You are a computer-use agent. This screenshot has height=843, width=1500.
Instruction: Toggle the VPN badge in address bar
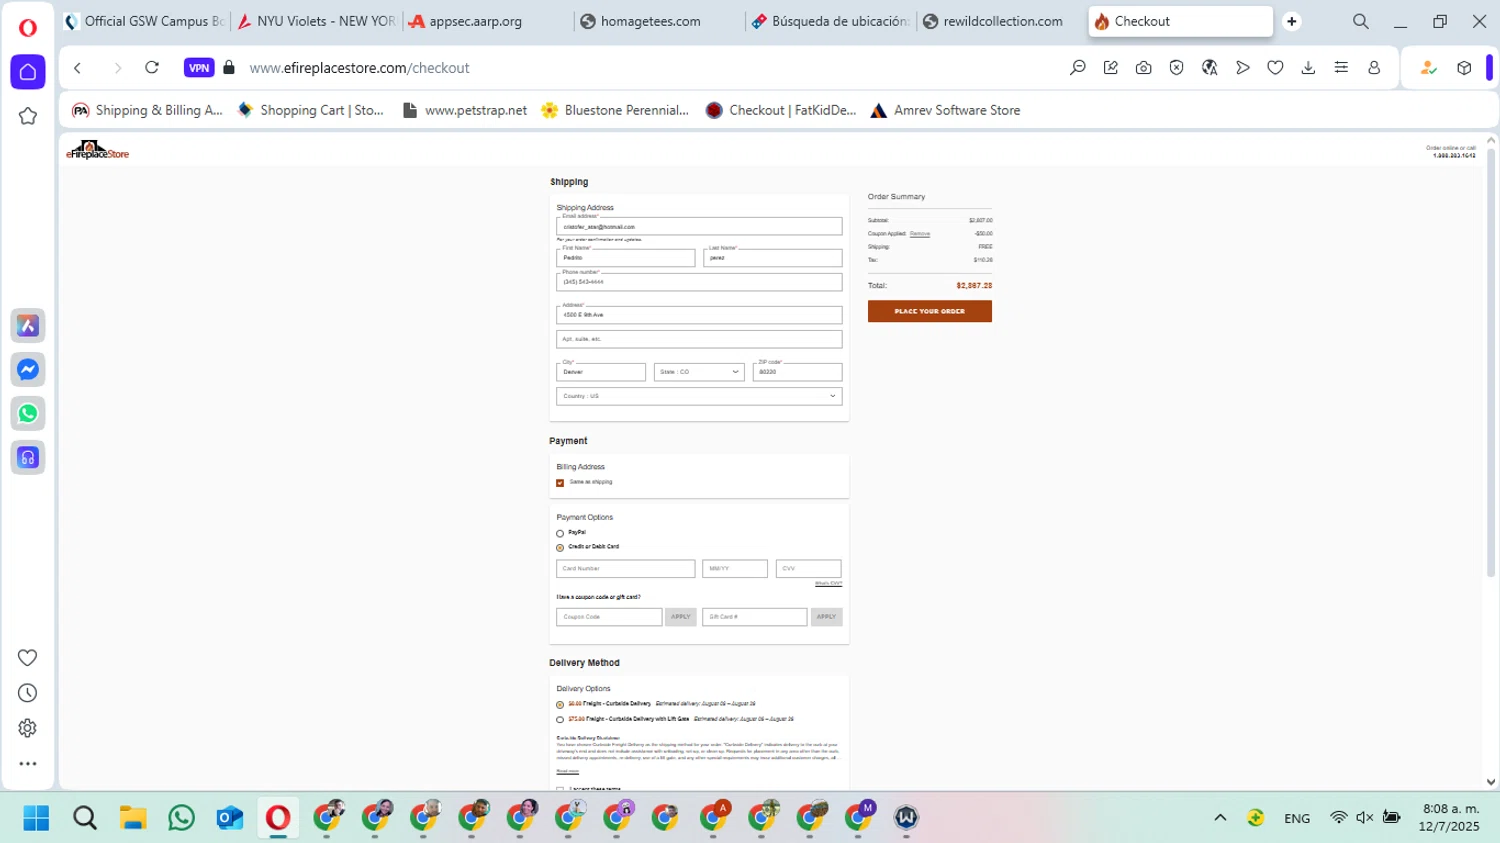tap(199, 68)
